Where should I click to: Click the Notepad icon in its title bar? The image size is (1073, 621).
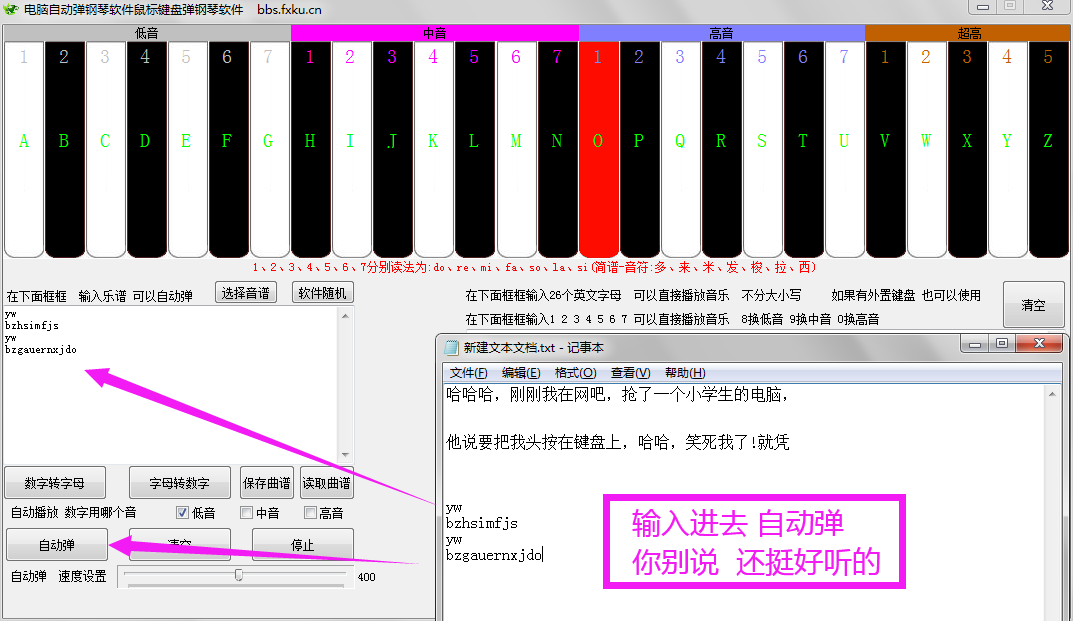(x=451, y=347)
